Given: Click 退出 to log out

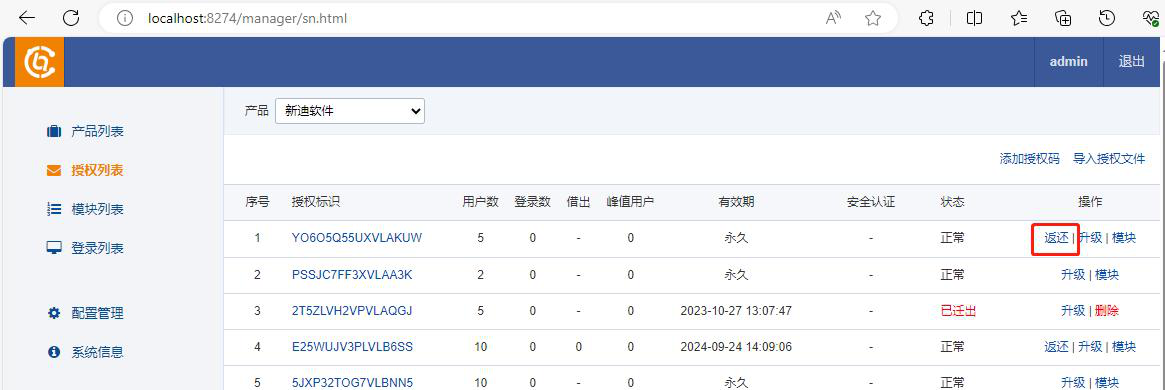Looking at the screenshot, I should [1132, 62].
